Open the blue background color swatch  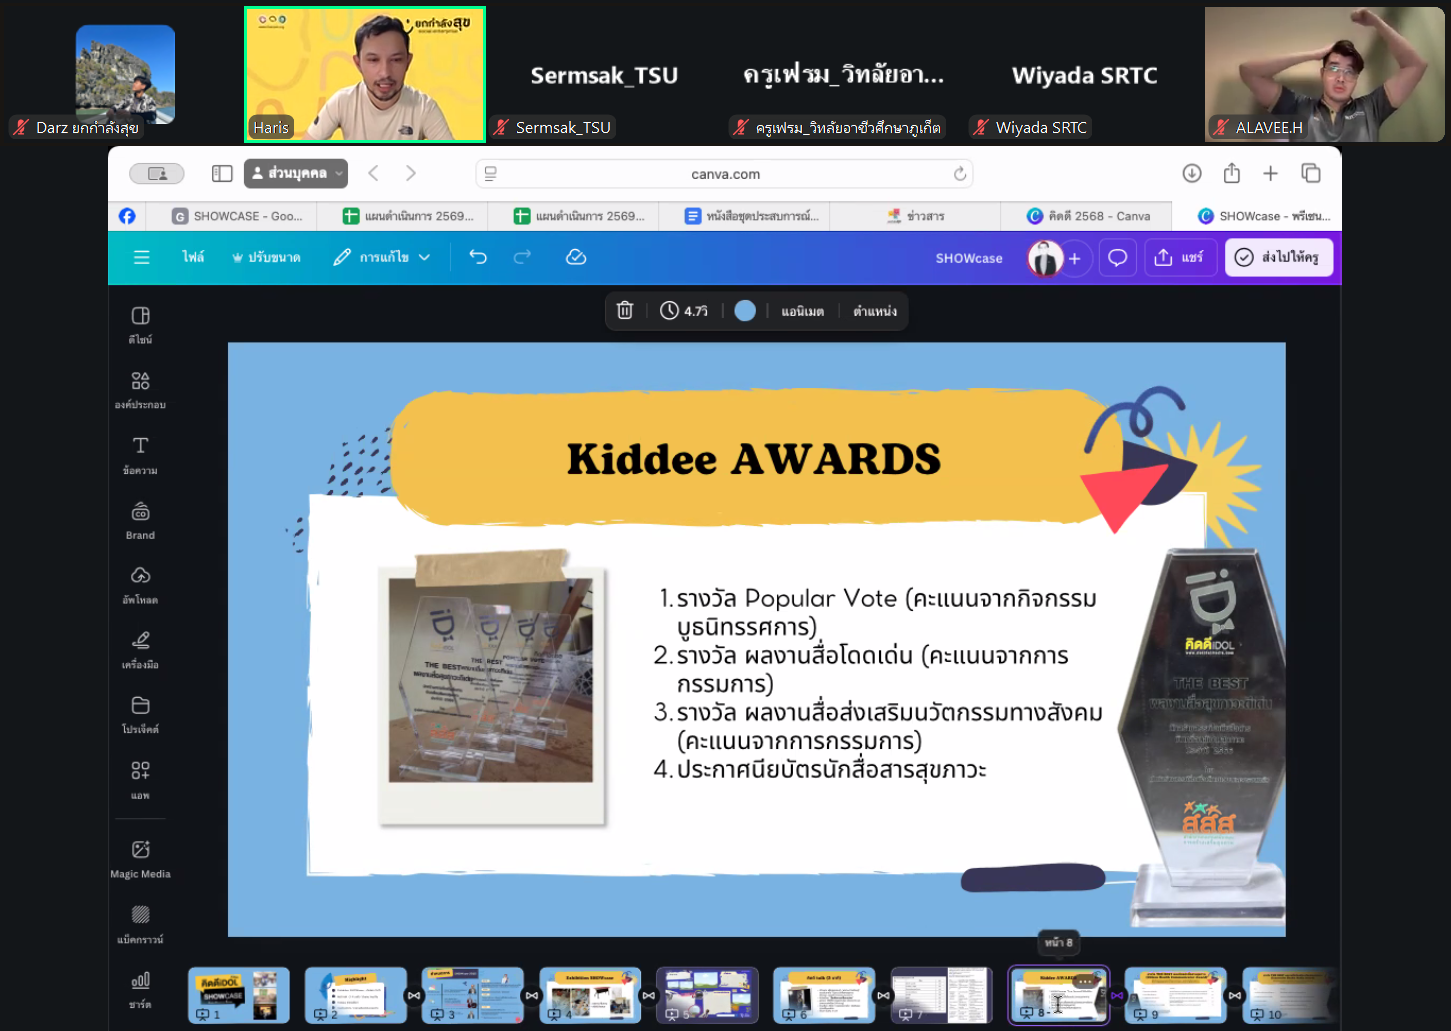click(745, 311)
